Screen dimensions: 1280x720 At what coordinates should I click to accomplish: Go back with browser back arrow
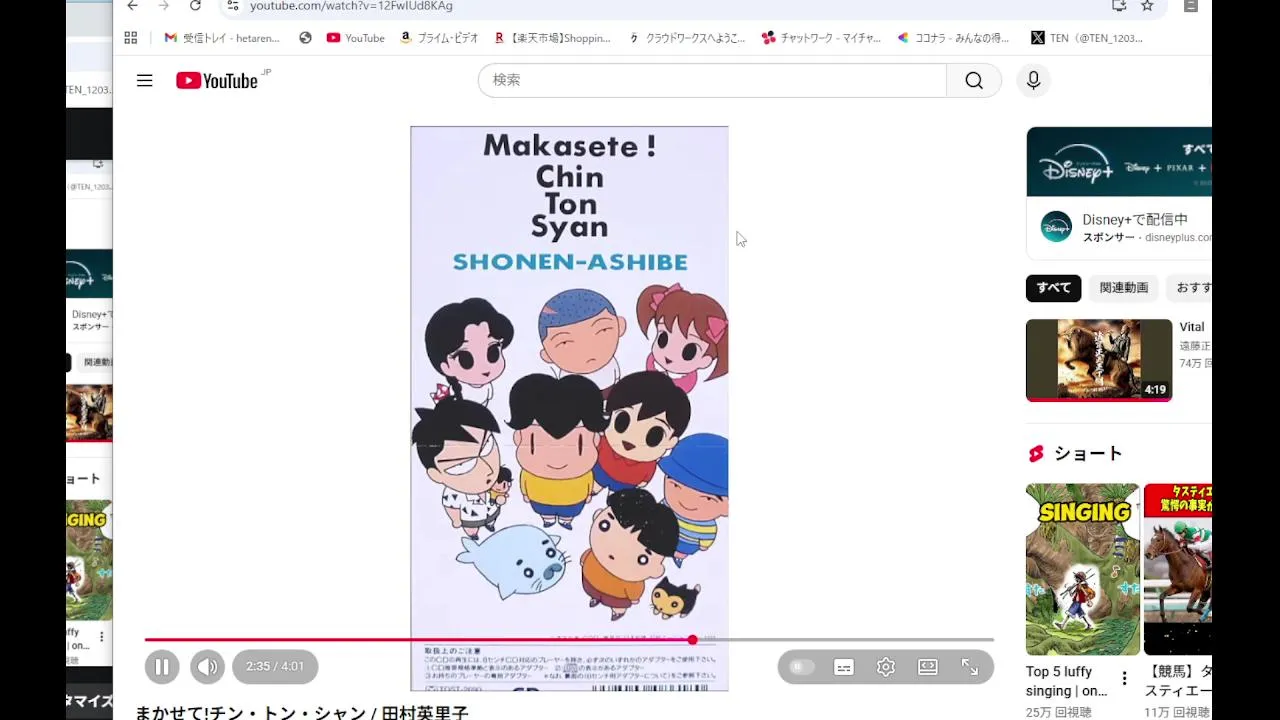133,6
